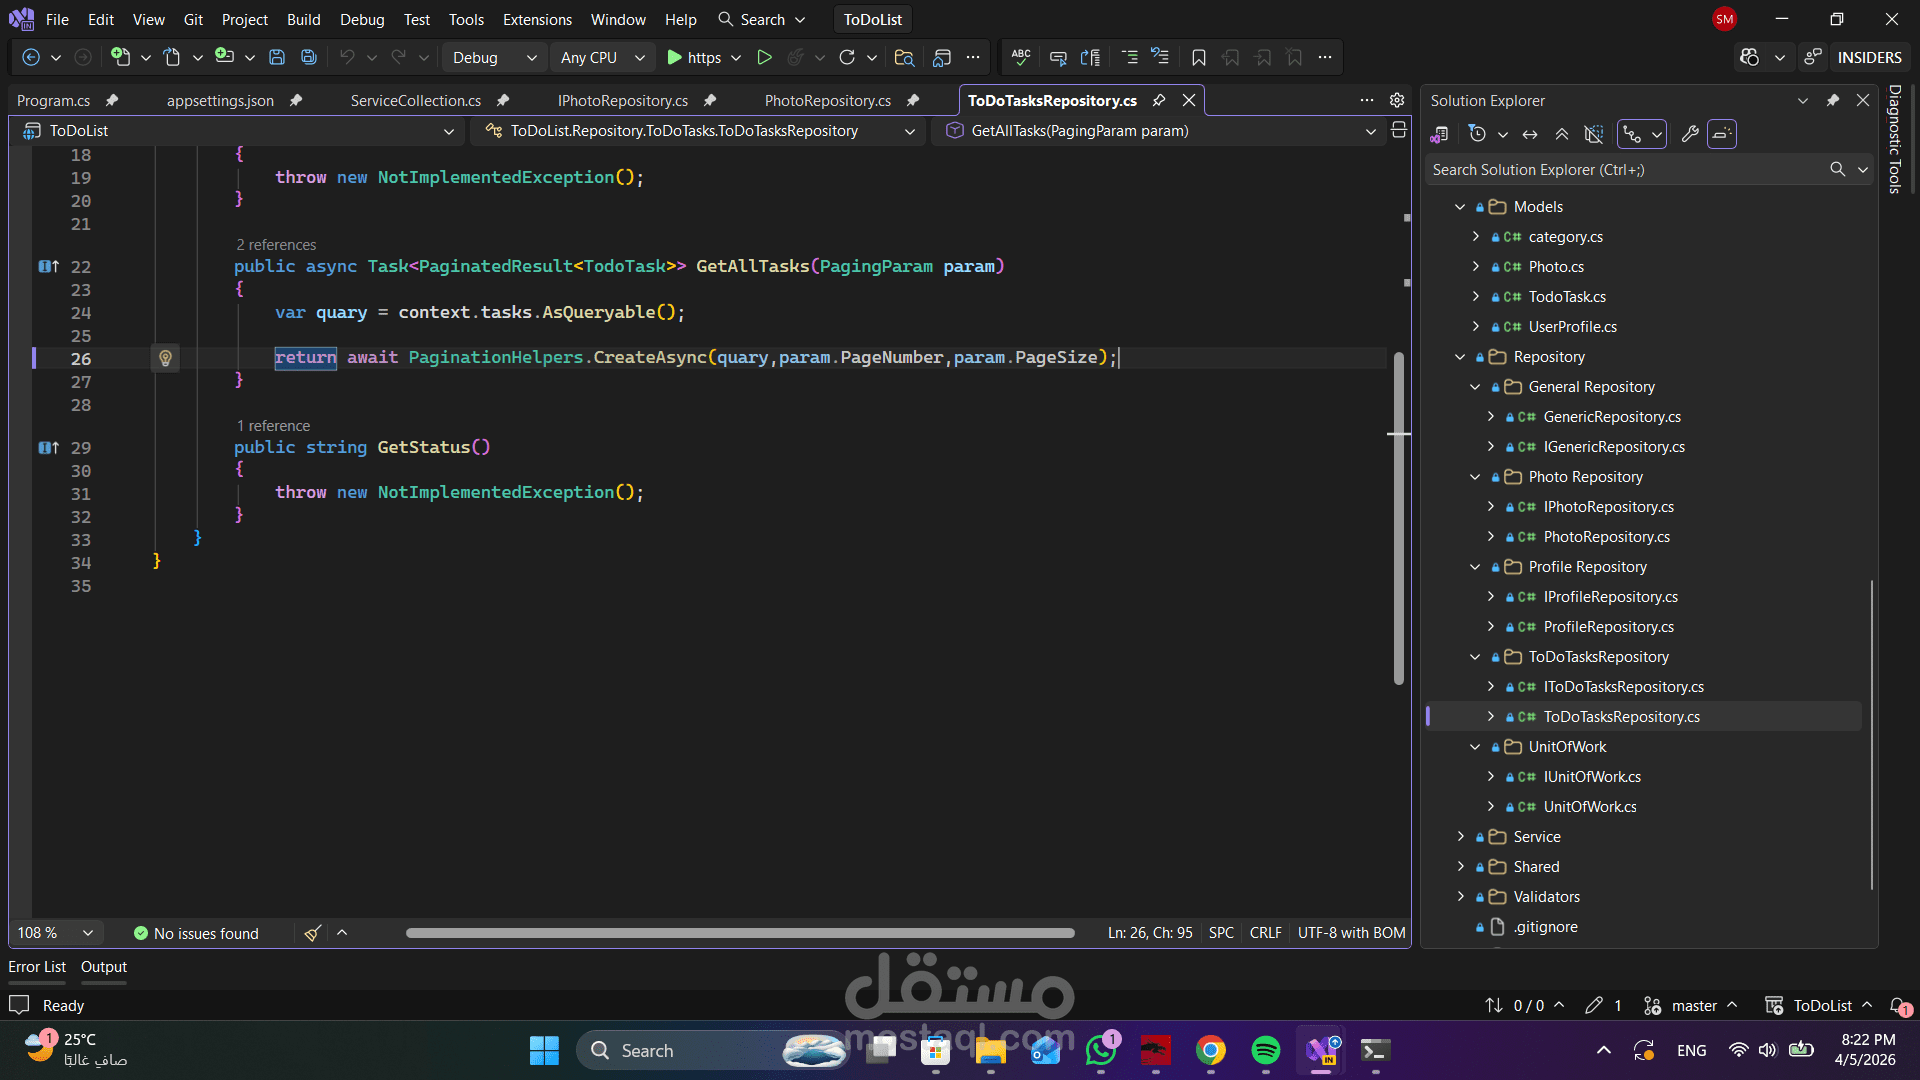Screen dimensions: 1920x1080
Task: Open Solution Explorer Properties wrench icon
Action: click(1690, 134)
